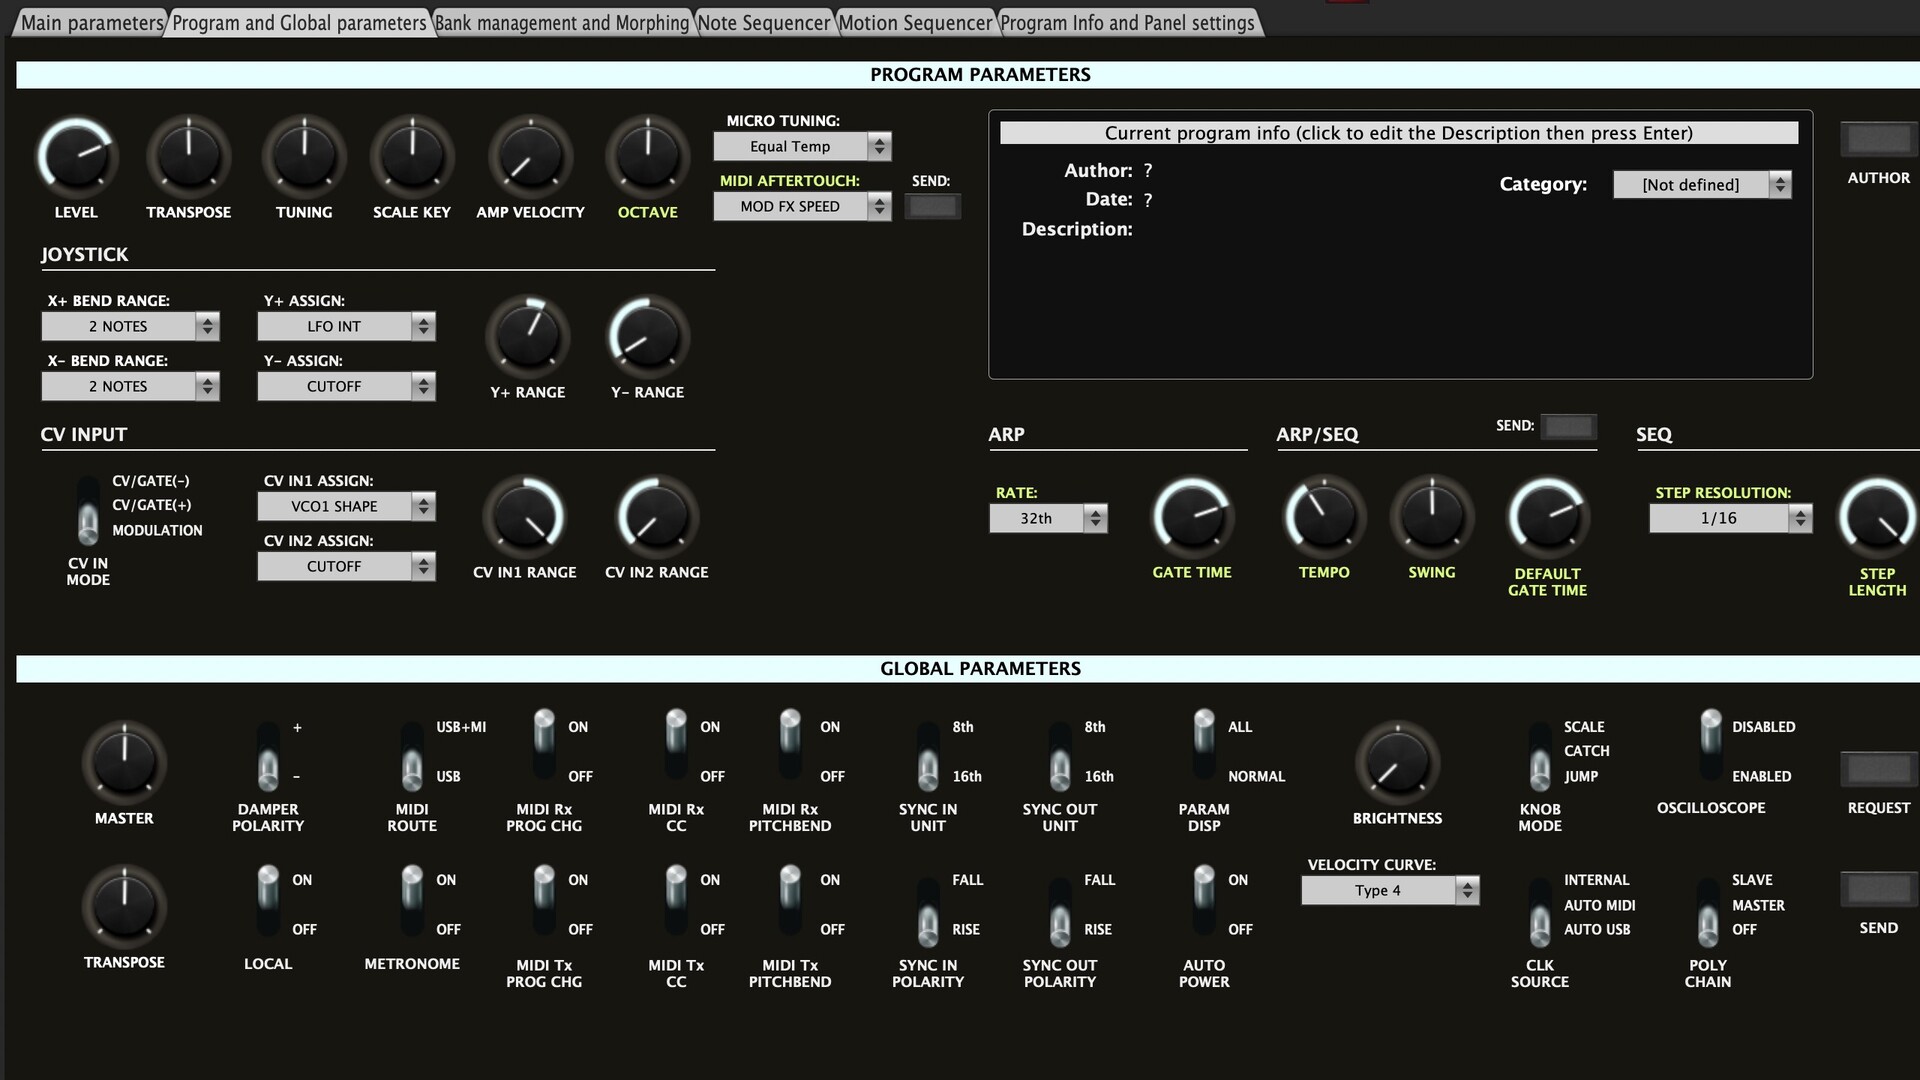Open the Category dropdown
Screen dimensions: 1920x1080
1701,185
